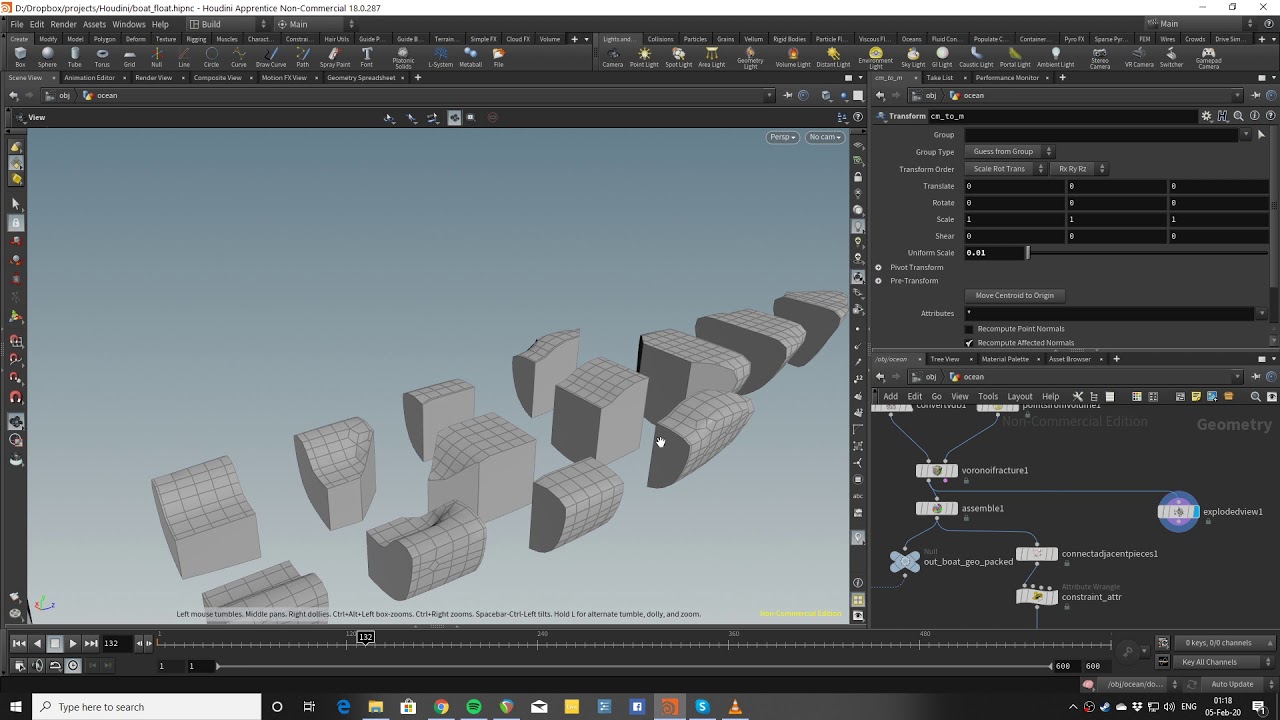
Task: Select the assemble1 node
Action: (x=936, y=508)
